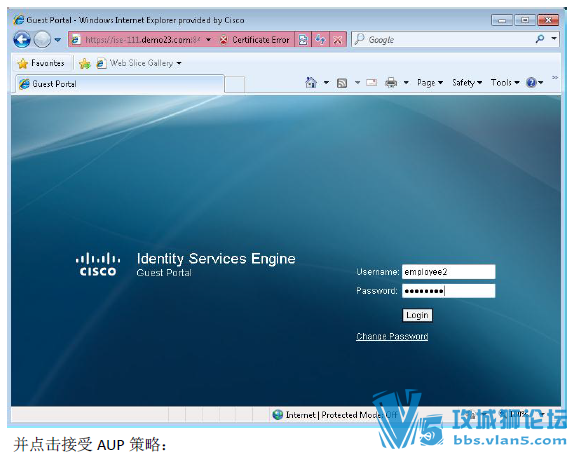The image size is (572, 454).
Task: Open the search provider dropdown arrow
Action: 554,38
